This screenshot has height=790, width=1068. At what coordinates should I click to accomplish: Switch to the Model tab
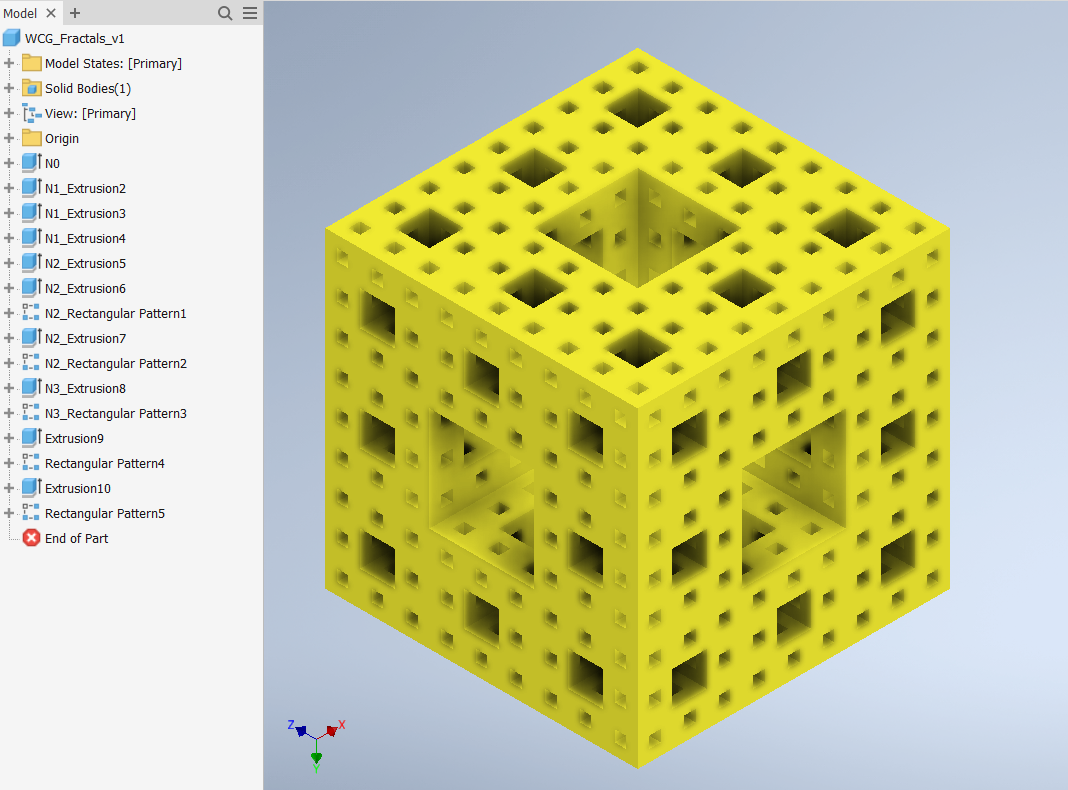coord(20,13)
